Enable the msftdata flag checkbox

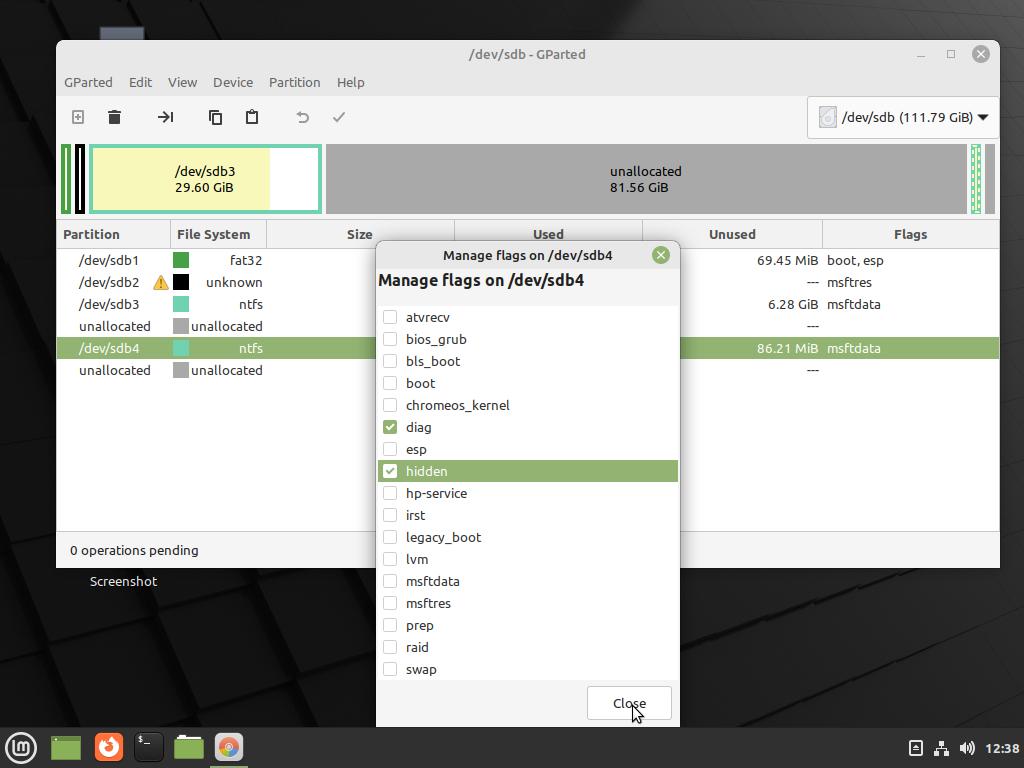(390, 581)
